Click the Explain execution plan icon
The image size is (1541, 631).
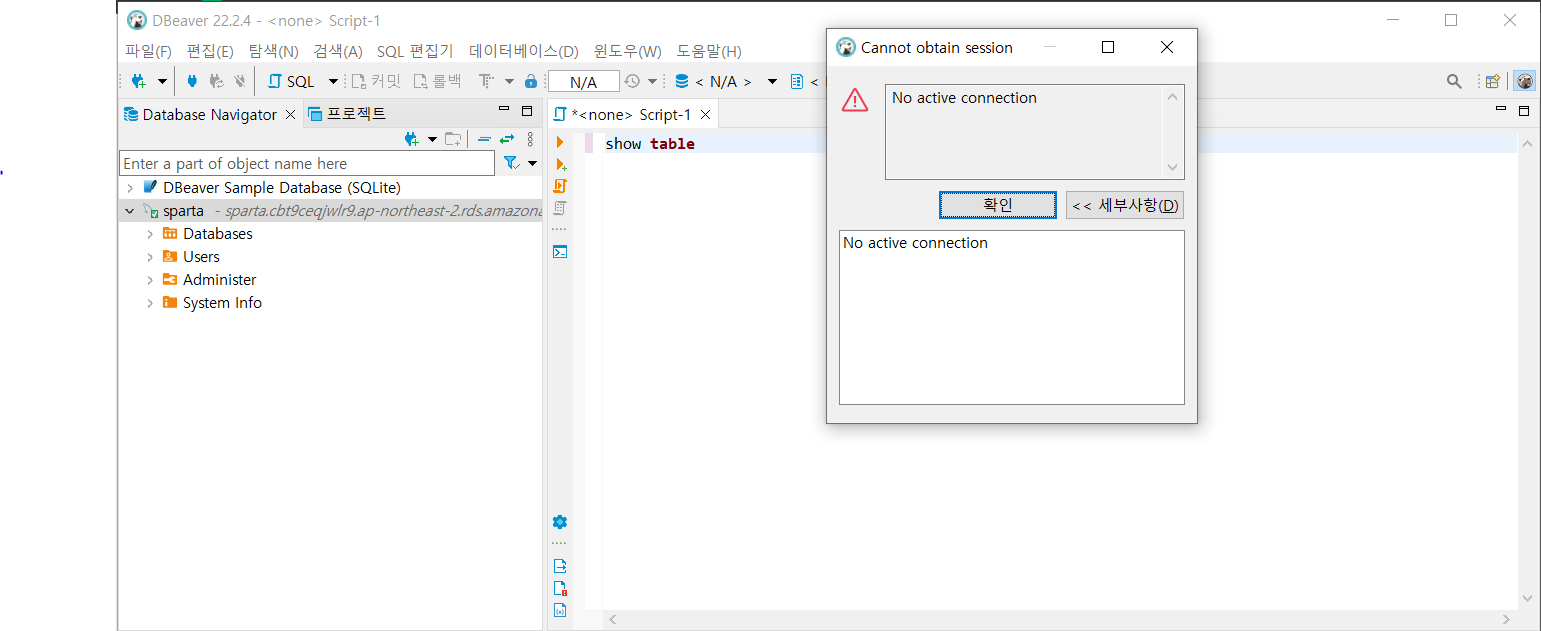[x=560, y=208]
